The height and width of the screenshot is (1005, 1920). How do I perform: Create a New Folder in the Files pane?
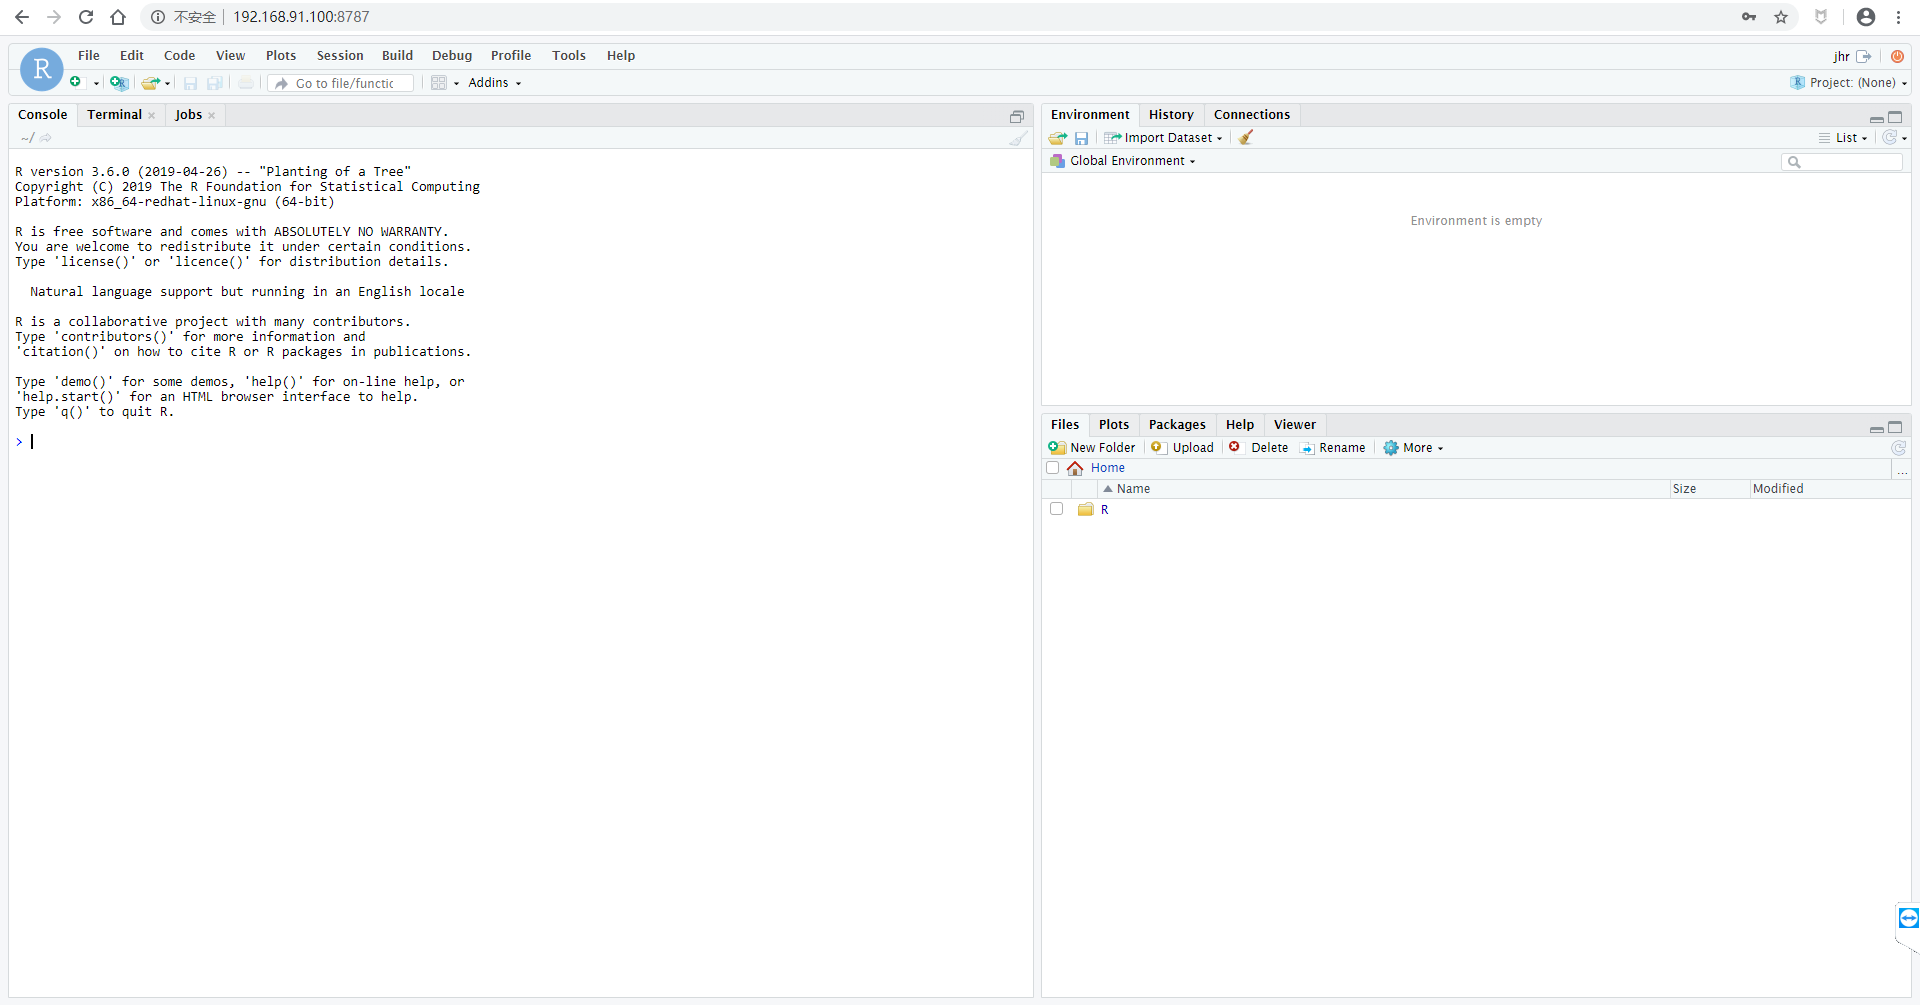coord(1092,447)
